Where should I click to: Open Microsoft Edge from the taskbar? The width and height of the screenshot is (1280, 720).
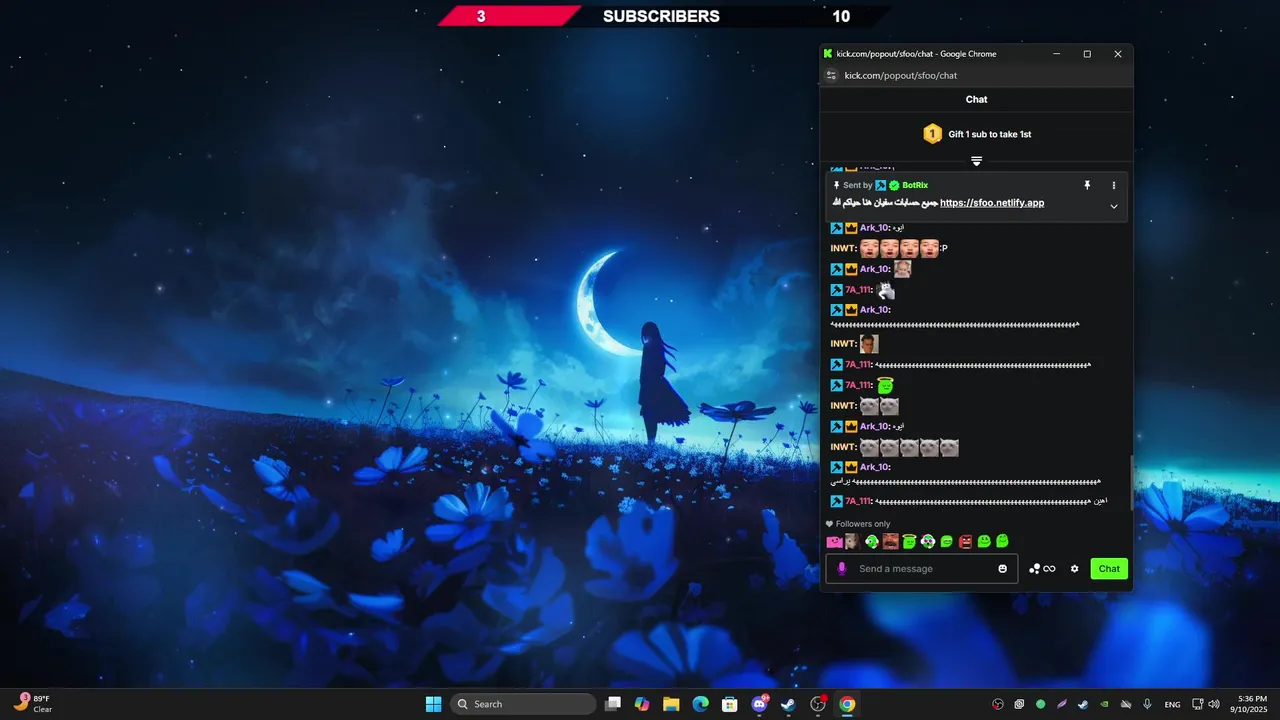[x=701, y=704]
